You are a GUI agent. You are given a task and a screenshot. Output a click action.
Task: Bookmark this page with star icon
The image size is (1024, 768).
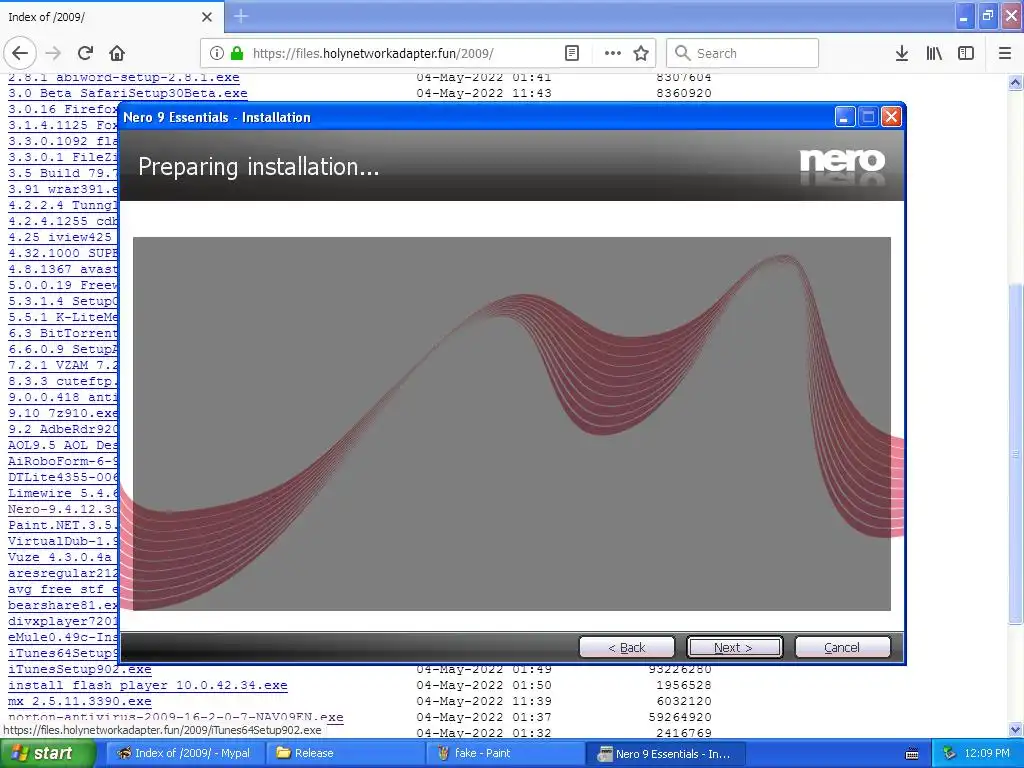(x=641, y=53)
